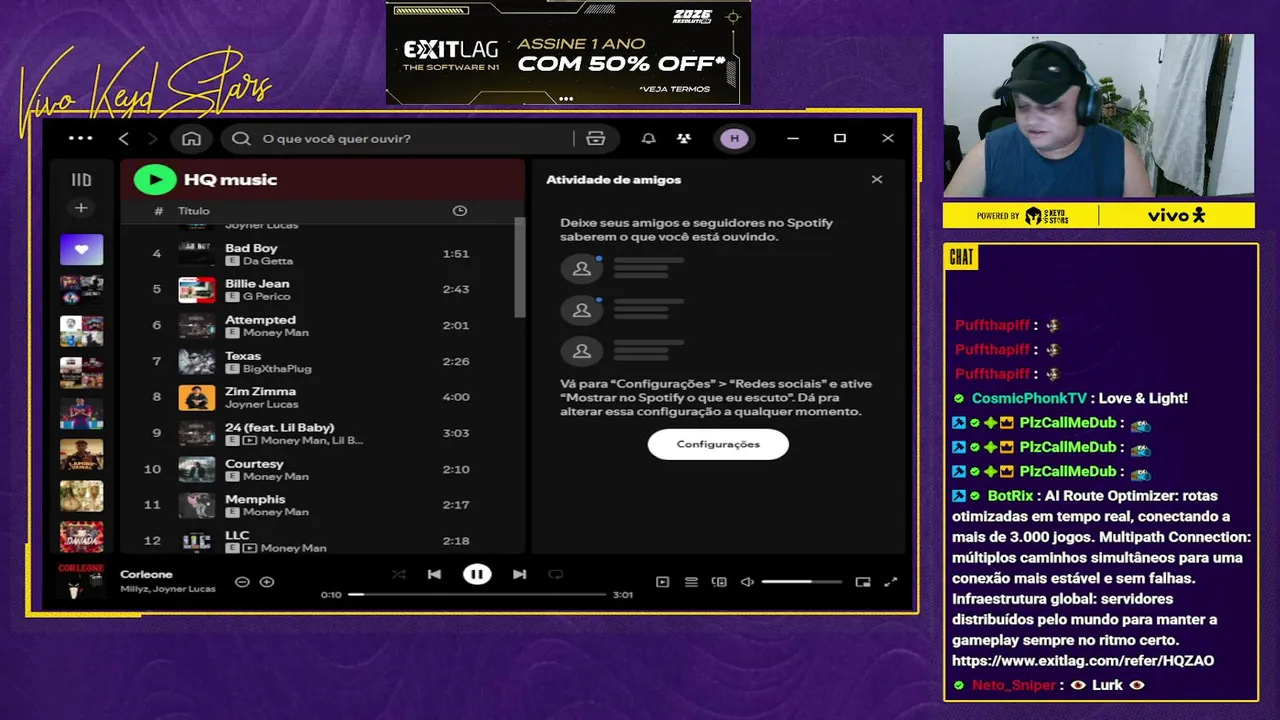Viewport: 1280px width, 720px height.
Task: Create a playlist with the plus icon
Action: click(81, 208)
